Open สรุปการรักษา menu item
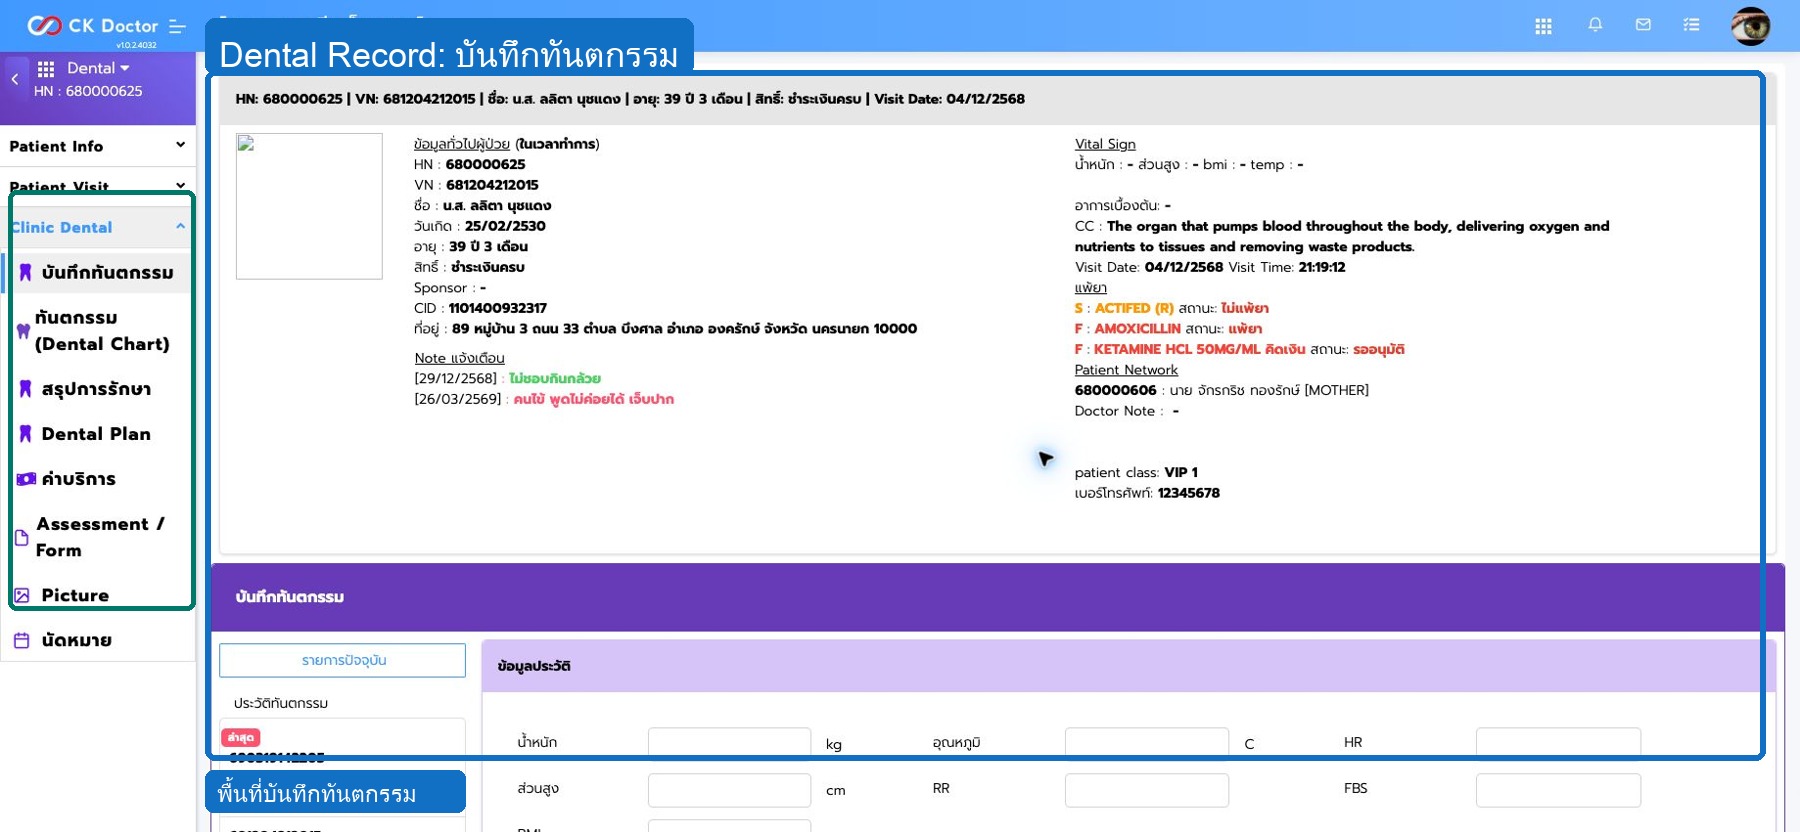The height and width of the screenshot is (832, 1800). (98, 389)
